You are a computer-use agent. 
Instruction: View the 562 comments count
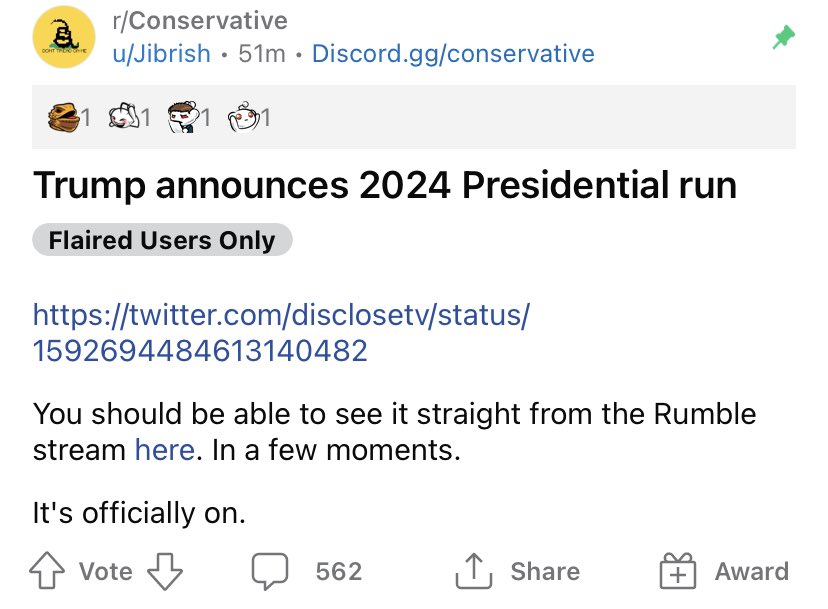click(339, 571)
